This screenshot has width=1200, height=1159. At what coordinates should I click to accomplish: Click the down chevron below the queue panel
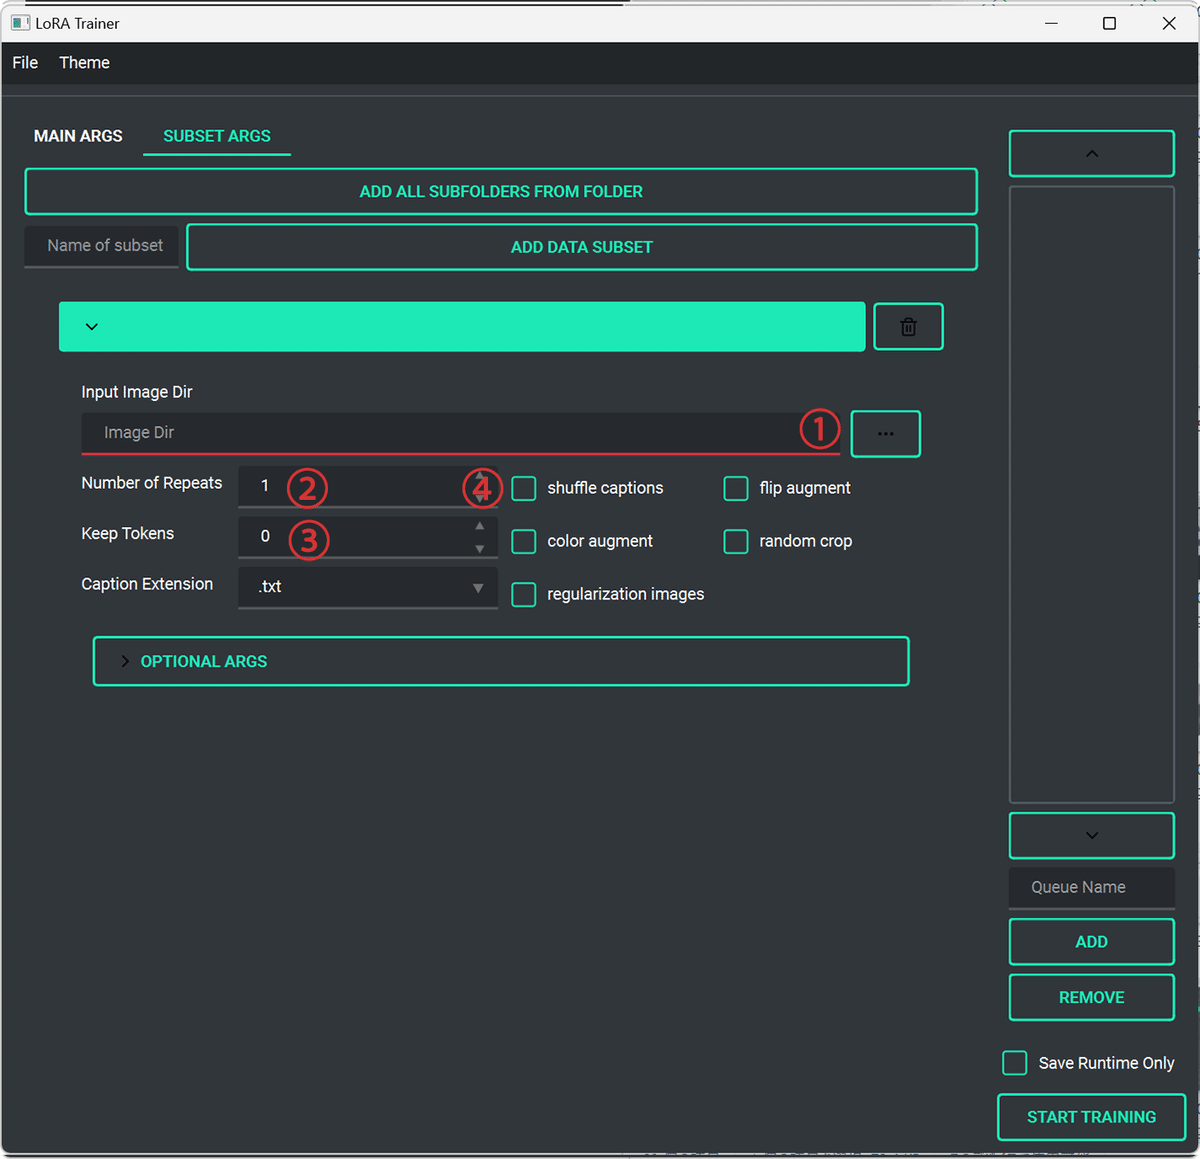(x=1091, y=836)
